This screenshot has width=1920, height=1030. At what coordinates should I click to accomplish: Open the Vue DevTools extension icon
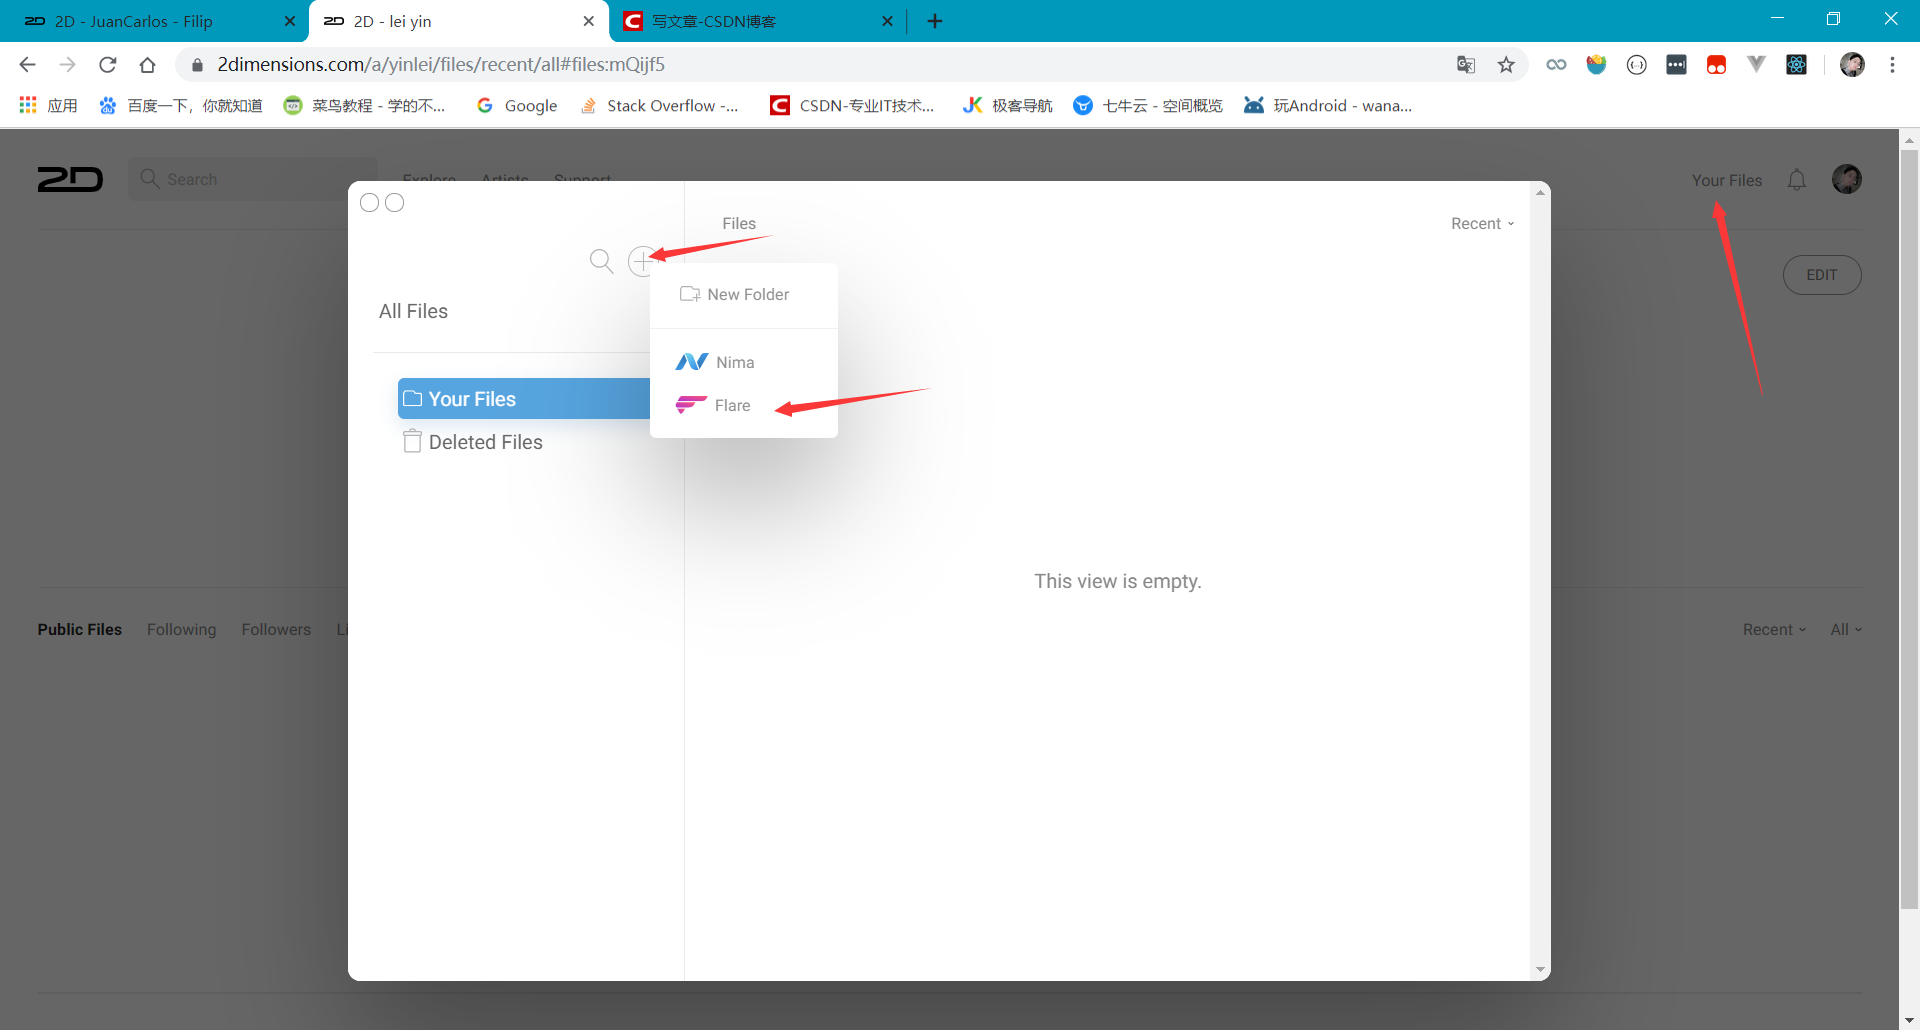point(1757,64)
